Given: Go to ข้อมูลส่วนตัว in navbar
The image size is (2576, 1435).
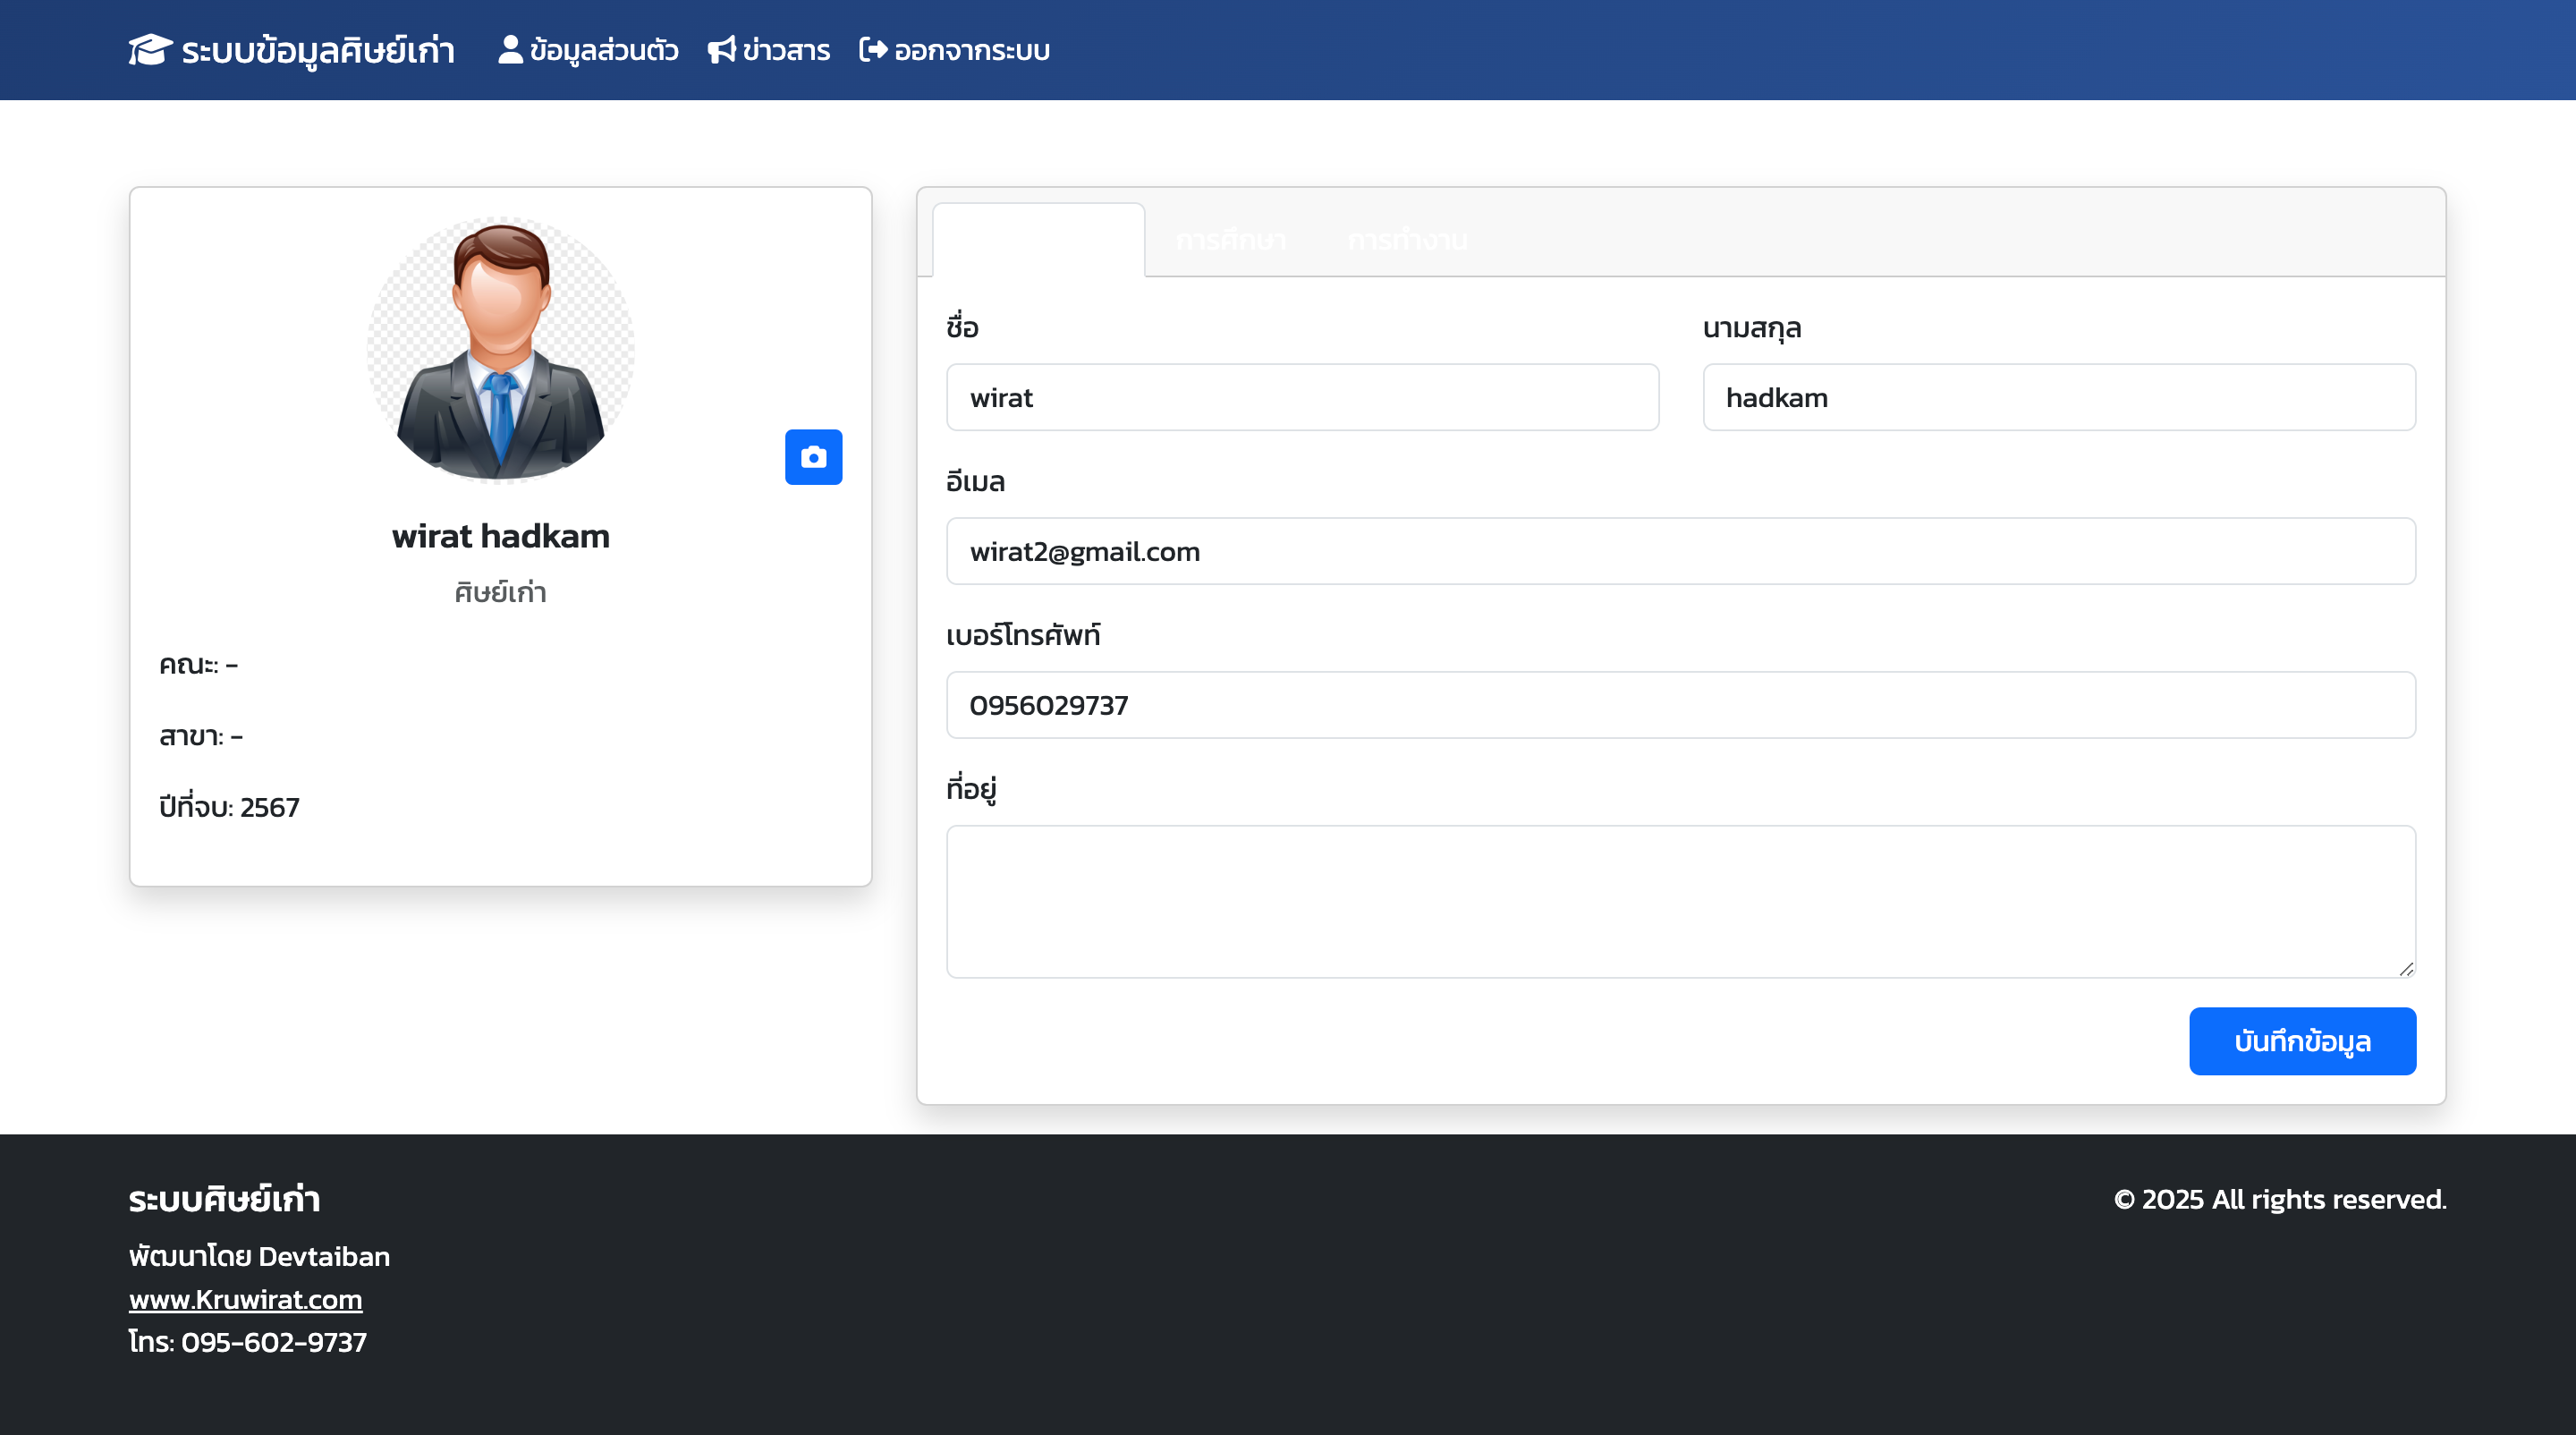Looking at the screenshot, I should click(603, 50).
